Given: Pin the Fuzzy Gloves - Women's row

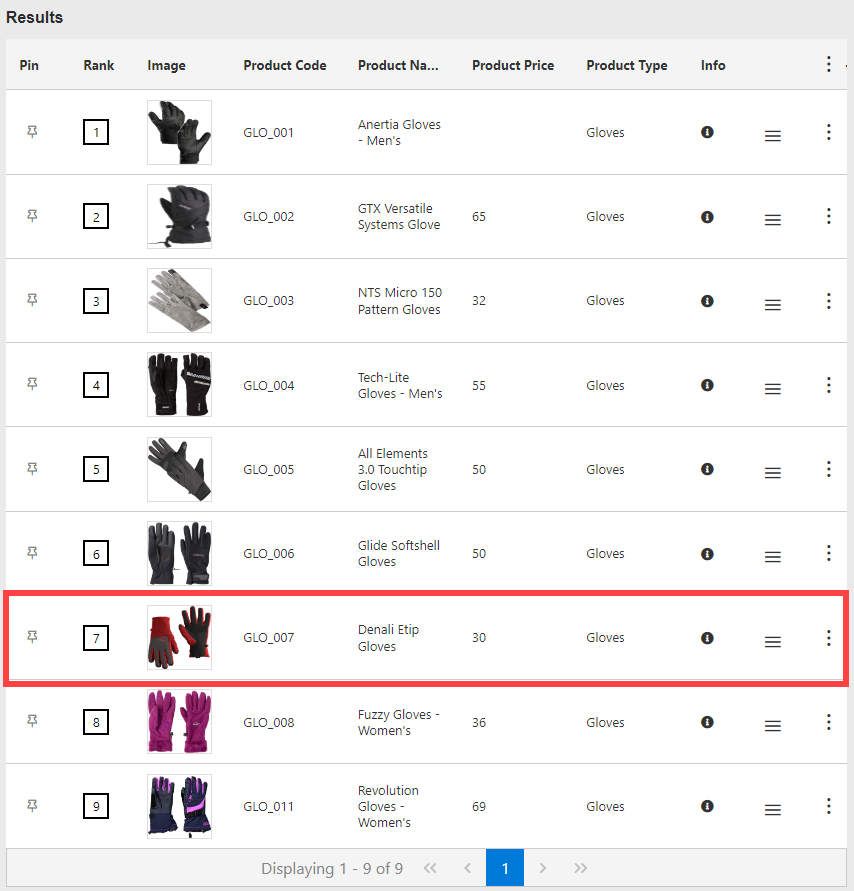Looking at the screenshot, I should (31, 721).
